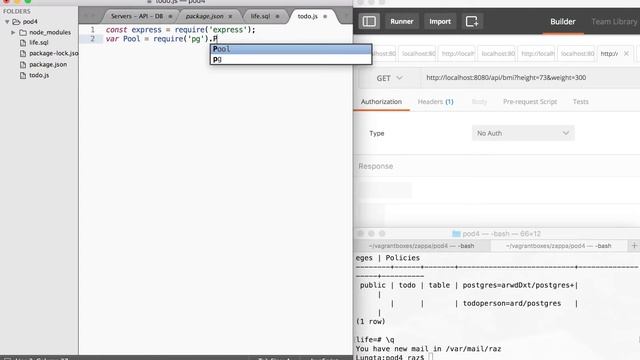Open new Postman window icon

tap(472, 21)
